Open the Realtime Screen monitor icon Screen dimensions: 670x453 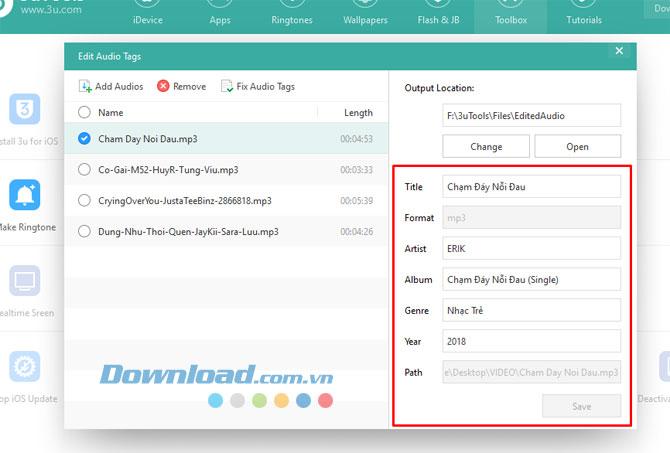click(x=24, y=281)
